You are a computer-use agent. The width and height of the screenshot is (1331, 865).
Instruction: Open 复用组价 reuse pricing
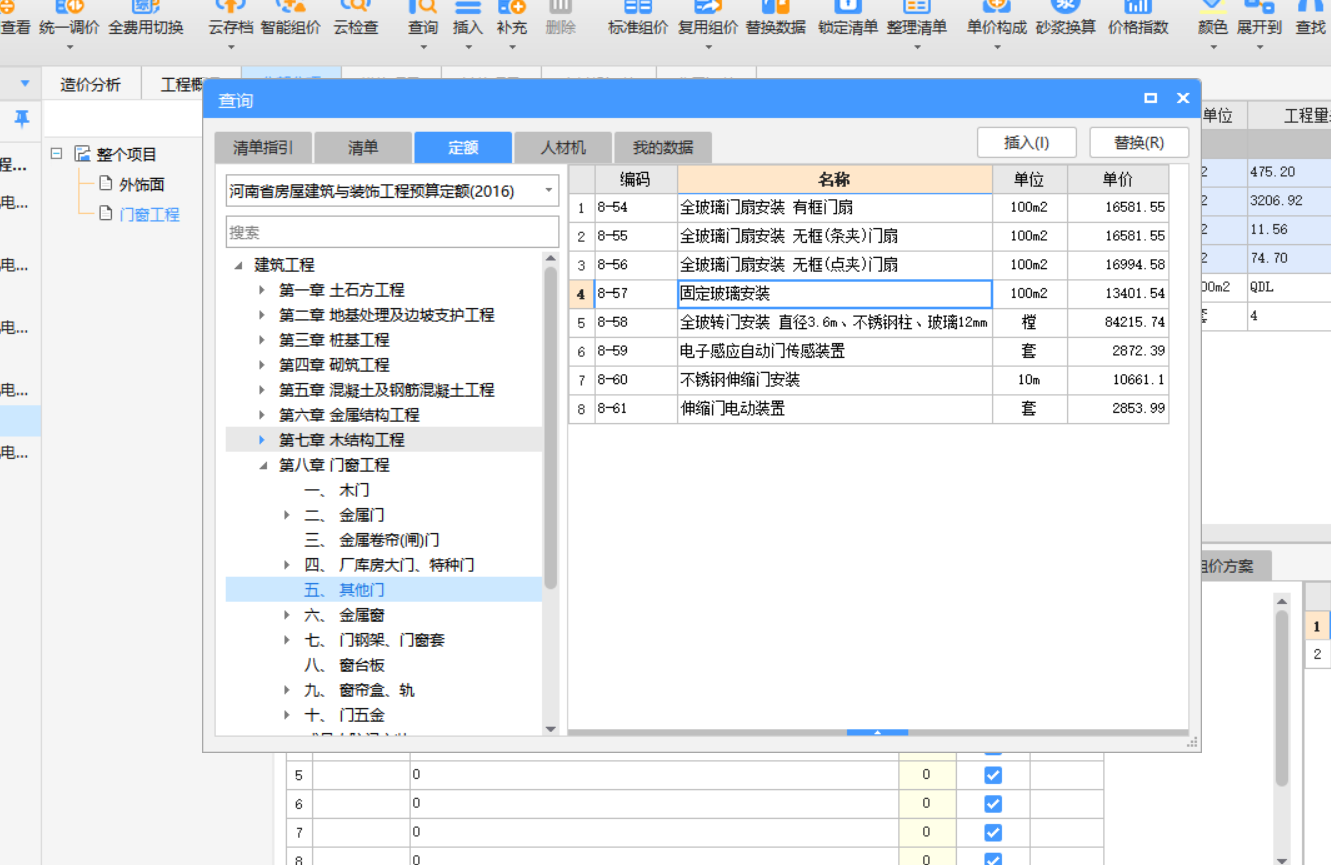pyautogui.click(x=708, y=19)
